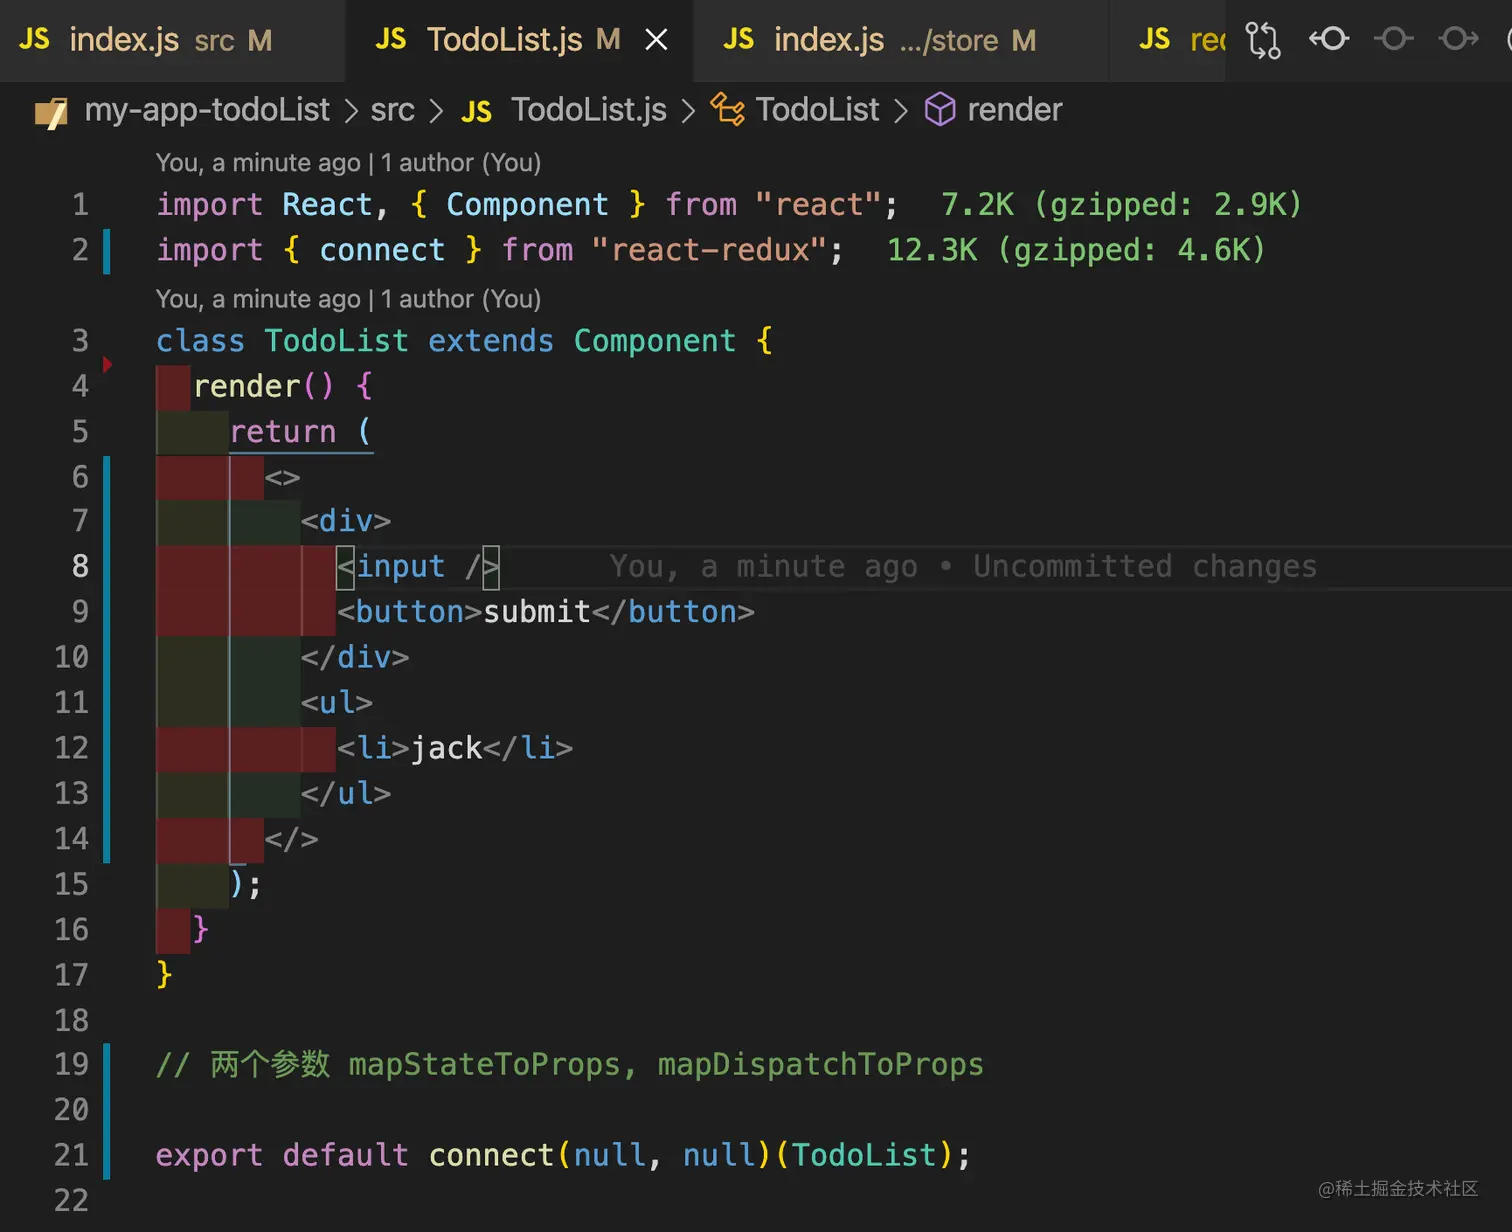
Task: Click 'Component' after the extends keyword
Action: 655,340
